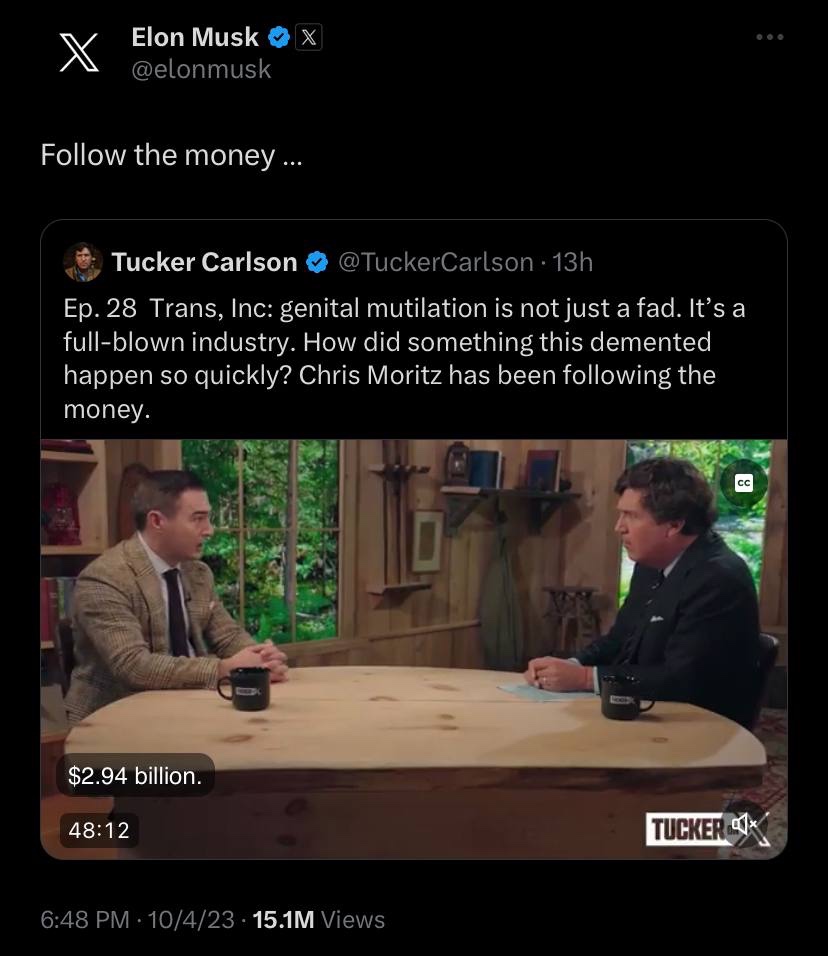The image size is (828, 956).
Task: Click Tucker Carlson's blue verified checkmark
Action: pos(316,262)
